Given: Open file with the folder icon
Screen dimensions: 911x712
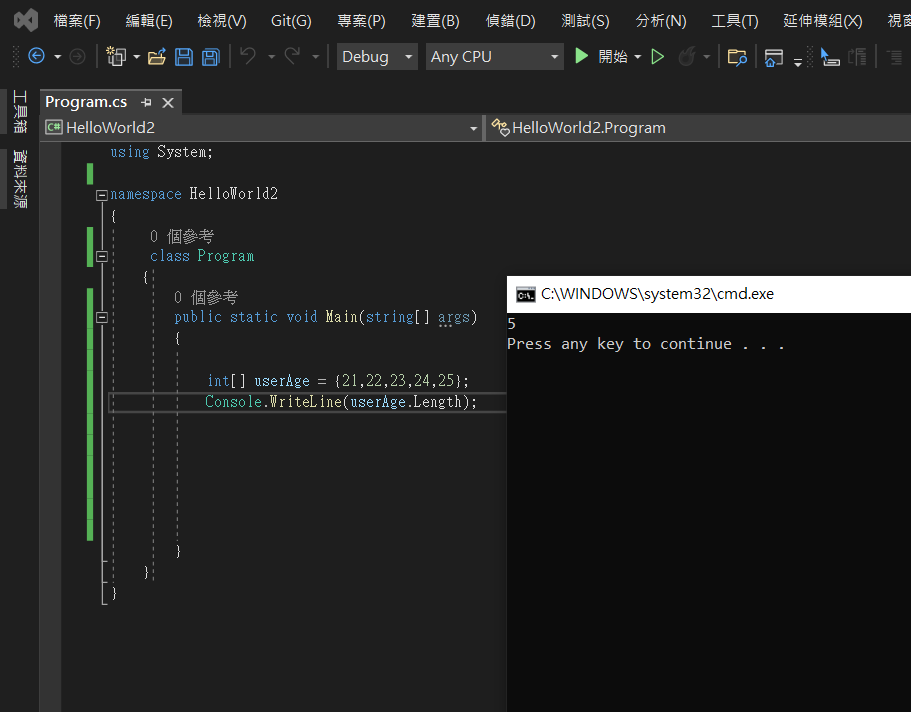Looking at the screenshot, I should point(157,56).
